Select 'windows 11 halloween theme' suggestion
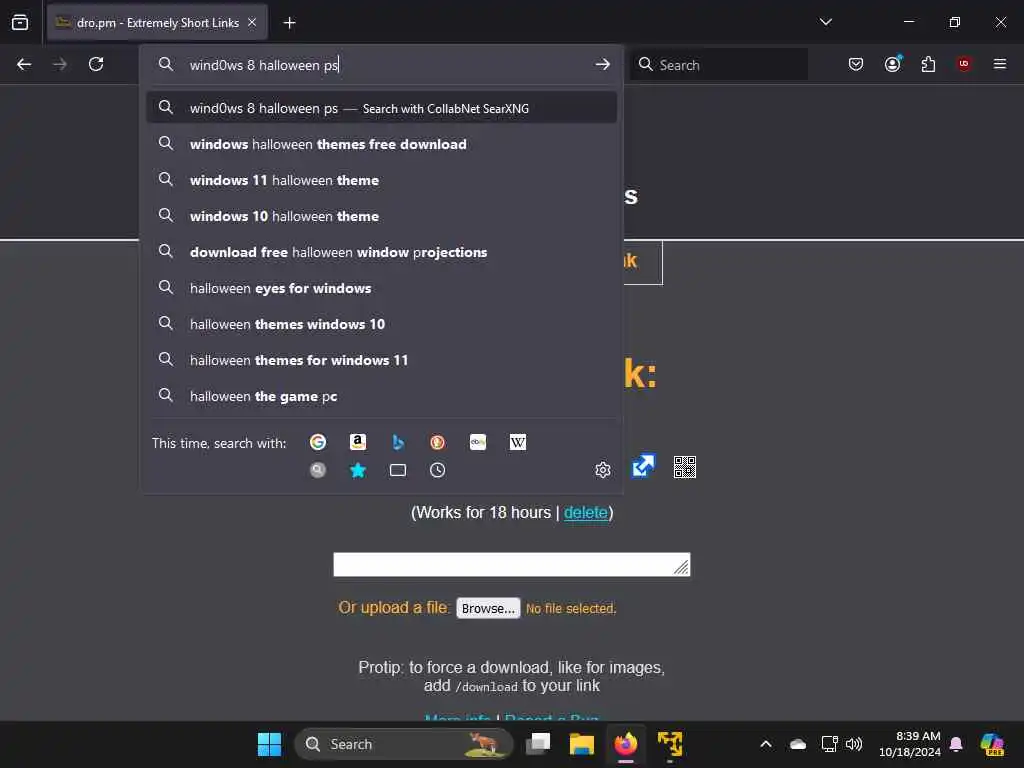Viewport: 1024px width, 768px height. click(x=381, y=180)
